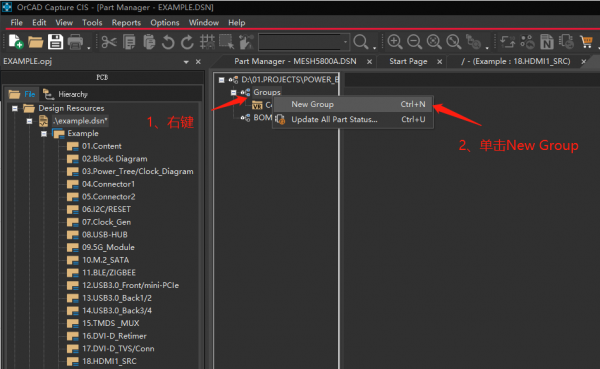This screenshot has height=369, width=600.
Task: Click the Print toolbar icon
Action: tap(75, 42)
